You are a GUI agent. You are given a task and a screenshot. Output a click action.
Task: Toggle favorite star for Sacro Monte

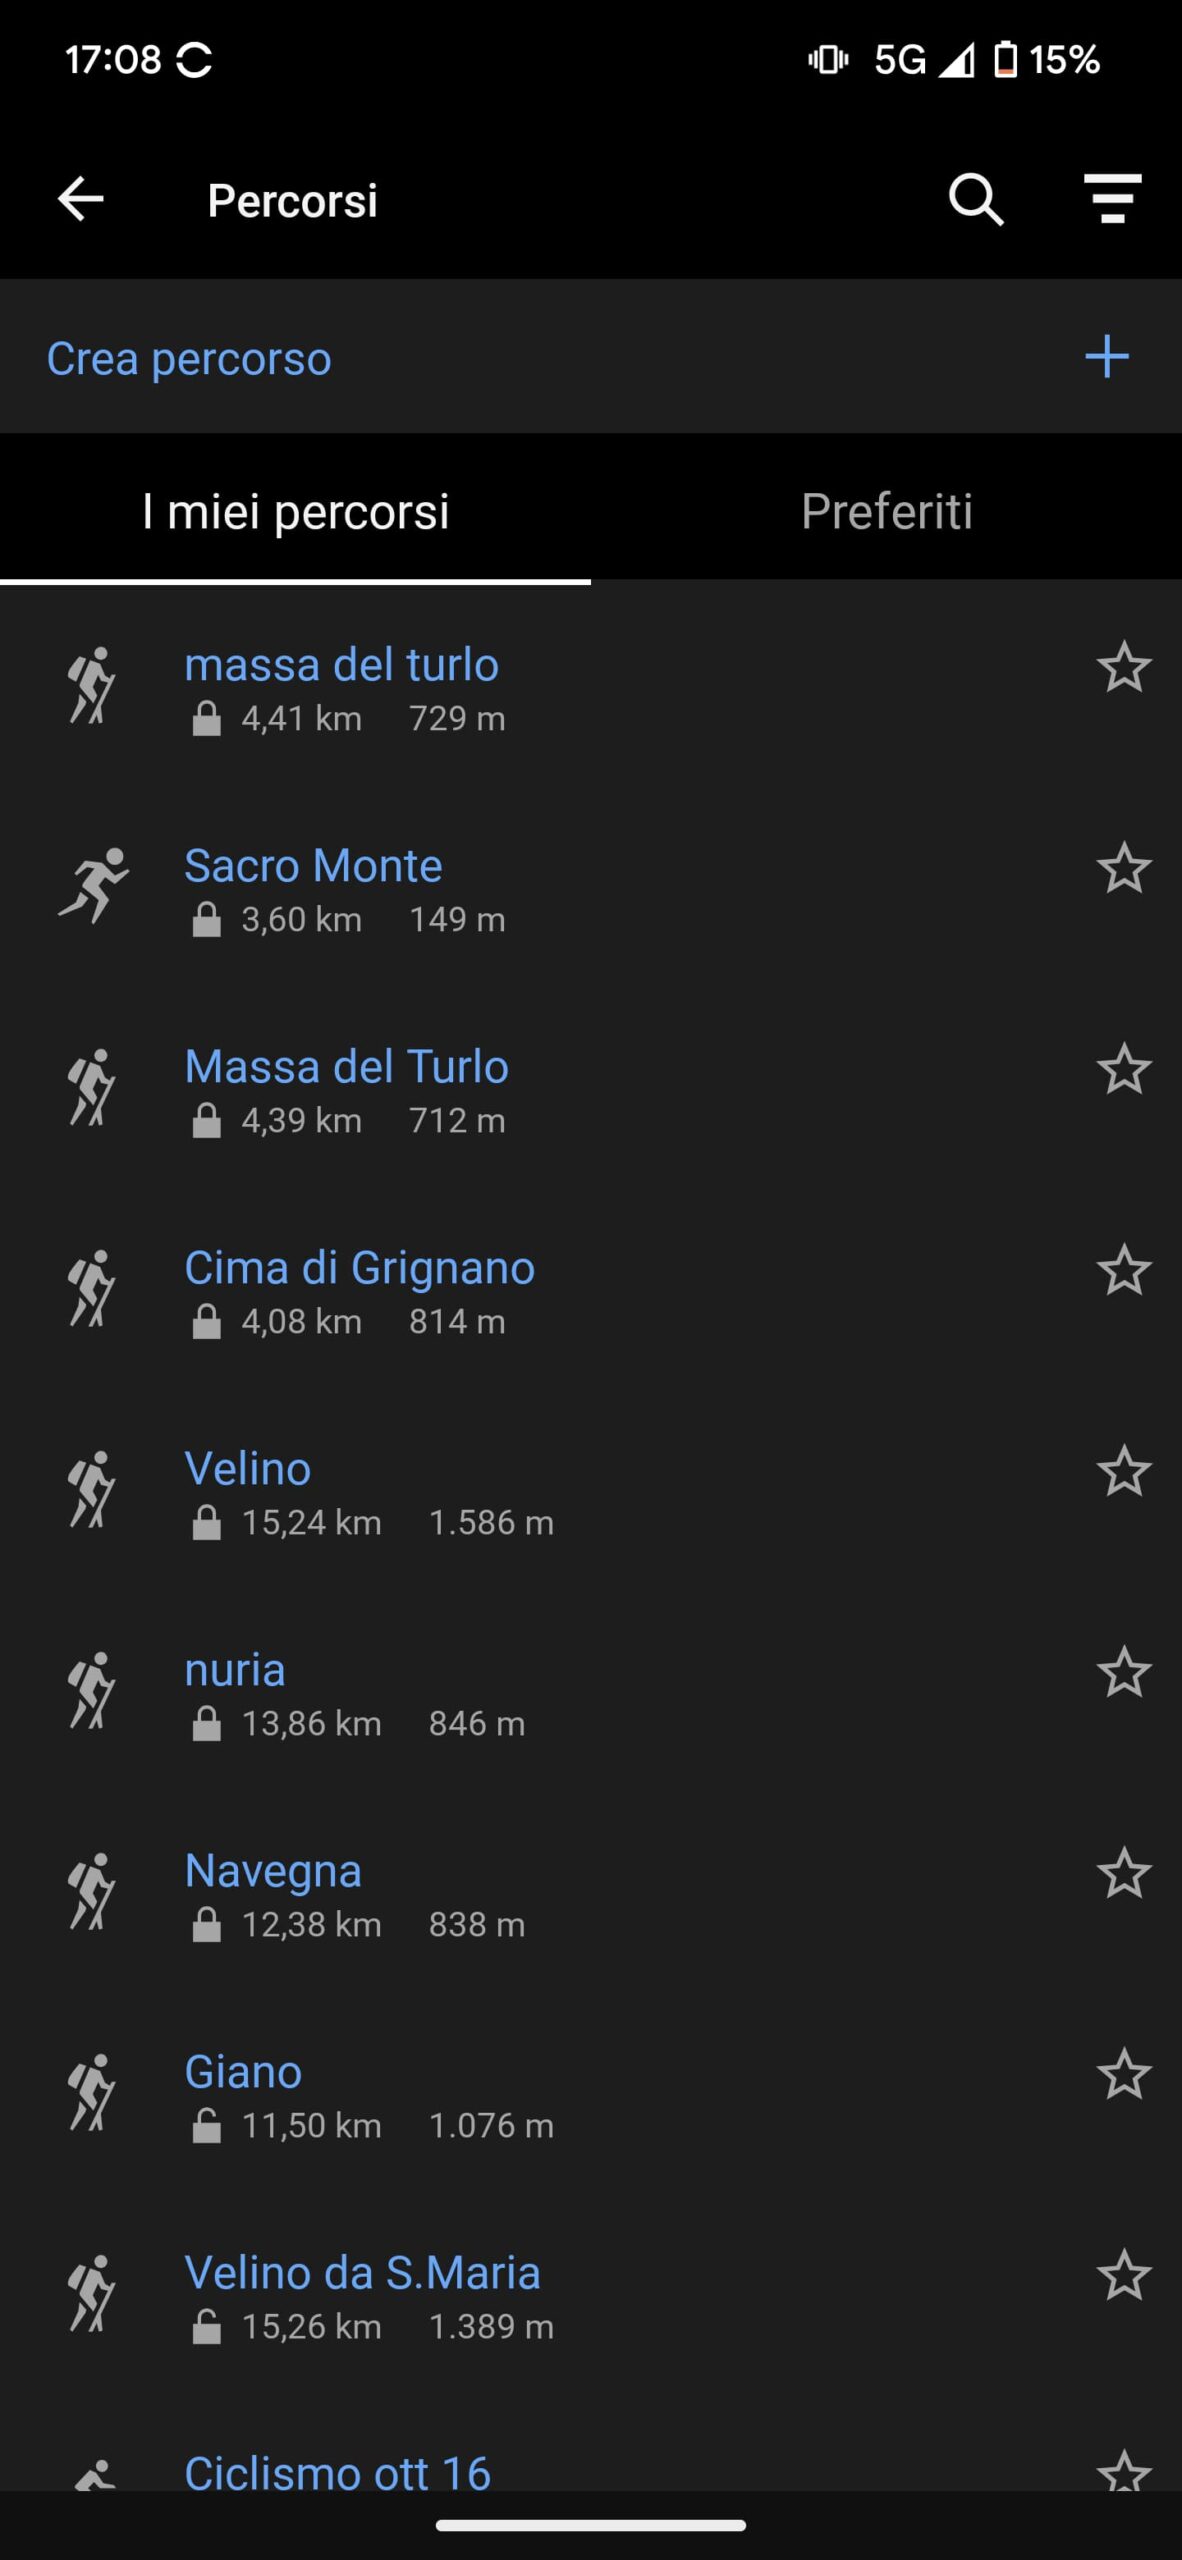pyautogui.click(x=1124, y=868)
